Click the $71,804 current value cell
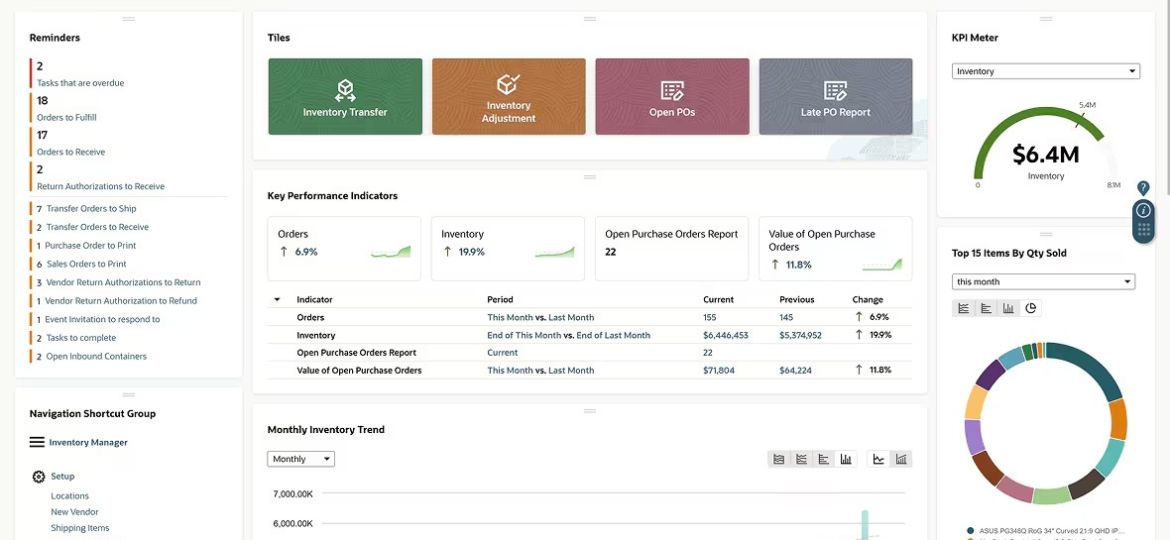1170x540 pixels. click(x=720, y=371)
